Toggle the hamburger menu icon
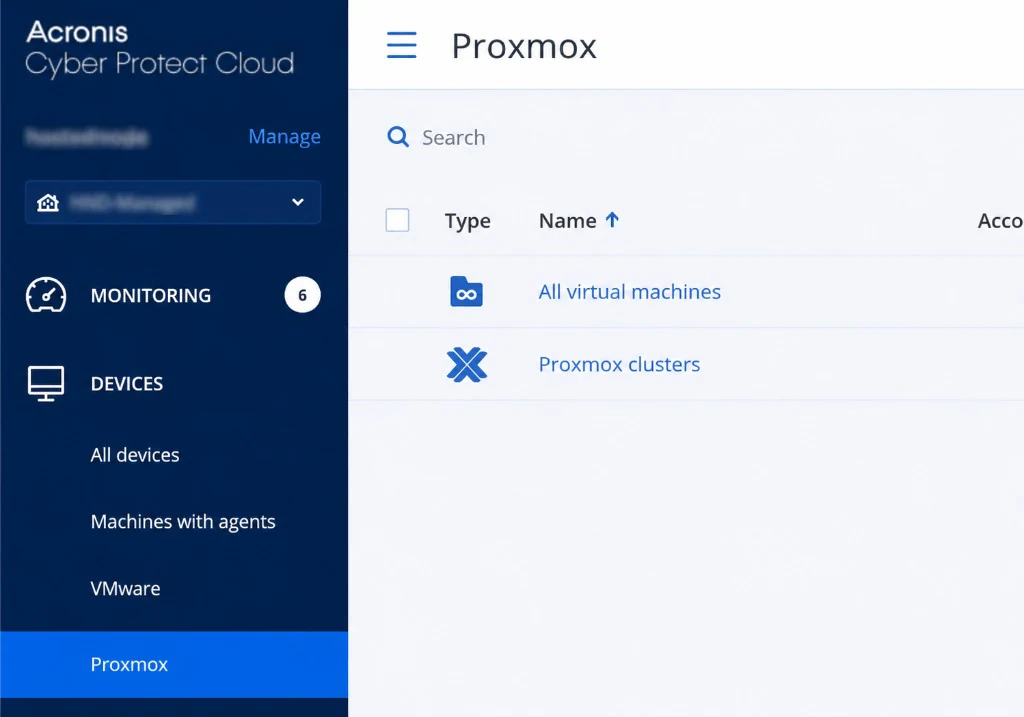The width and height of the screenshot is (1024, 717). [401, 45]
